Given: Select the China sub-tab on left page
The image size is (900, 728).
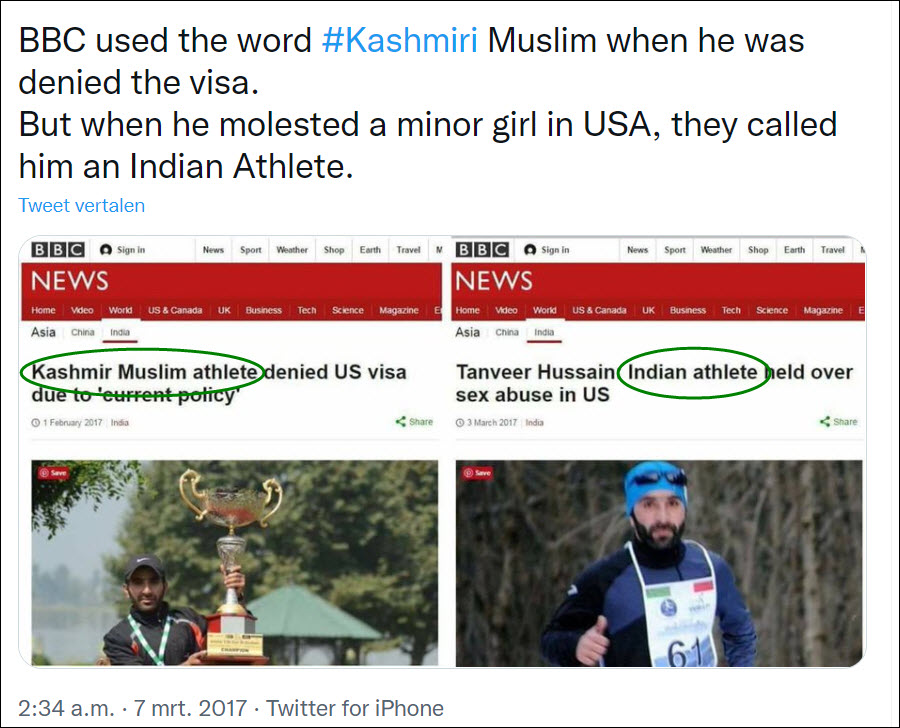Looking at the screenshot, I should click(83, 332).
